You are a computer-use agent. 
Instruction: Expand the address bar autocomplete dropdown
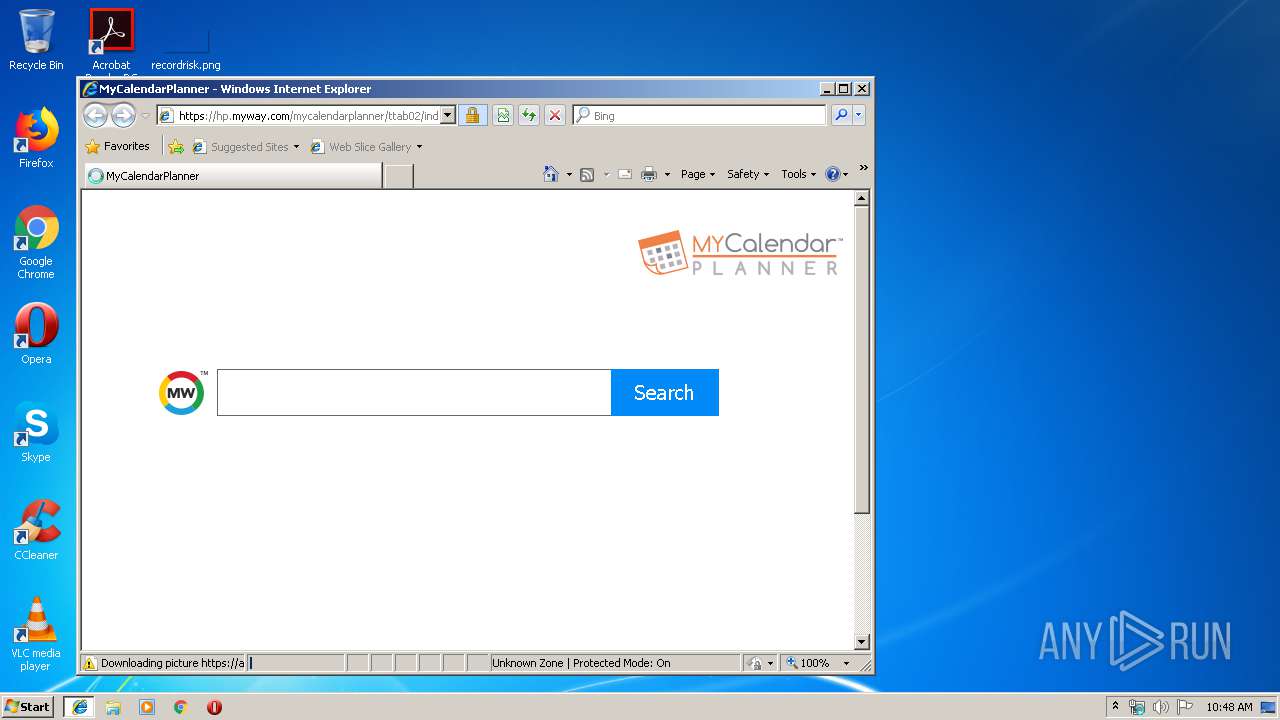(x=448, y=115)
